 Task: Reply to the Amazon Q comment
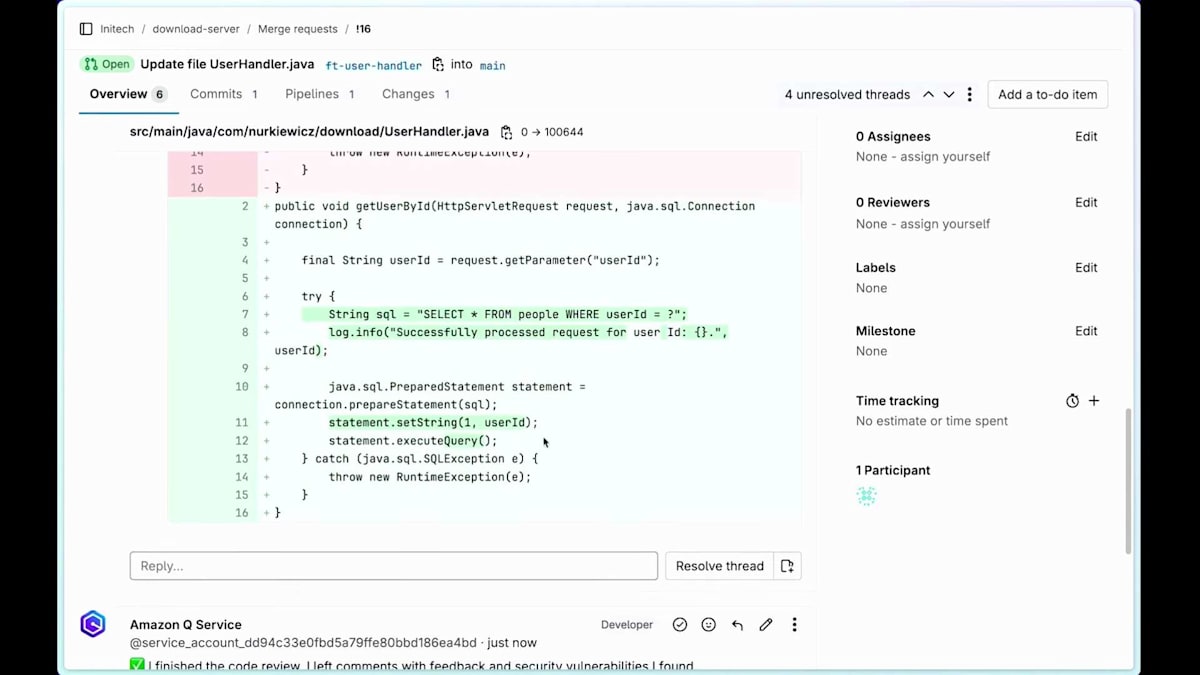tap(737, 625)
